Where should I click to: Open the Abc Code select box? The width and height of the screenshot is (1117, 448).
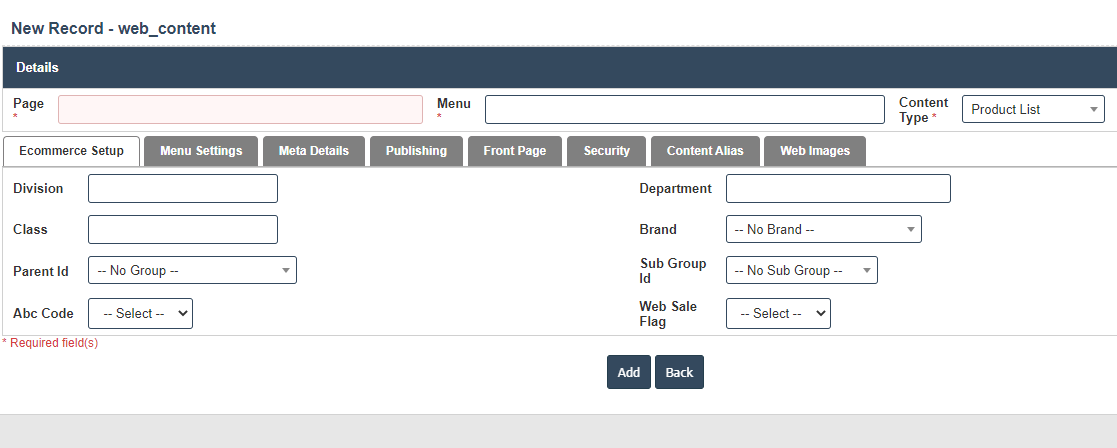point(140,314)
